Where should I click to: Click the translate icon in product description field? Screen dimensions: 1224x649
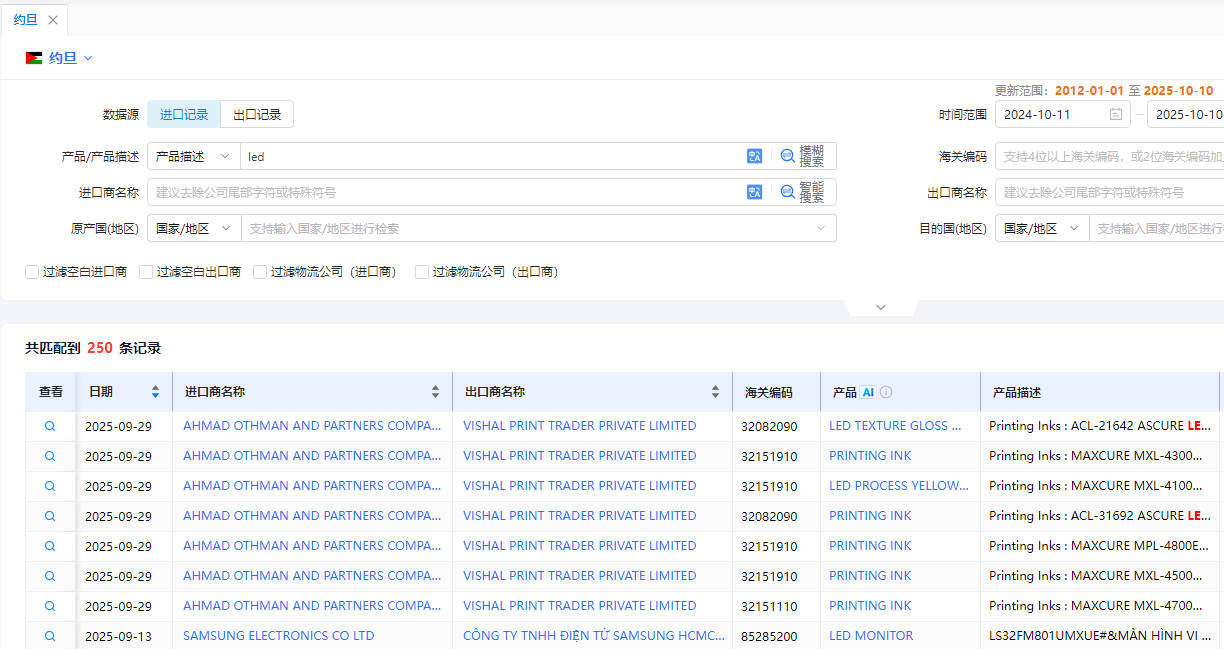point(754,156)
